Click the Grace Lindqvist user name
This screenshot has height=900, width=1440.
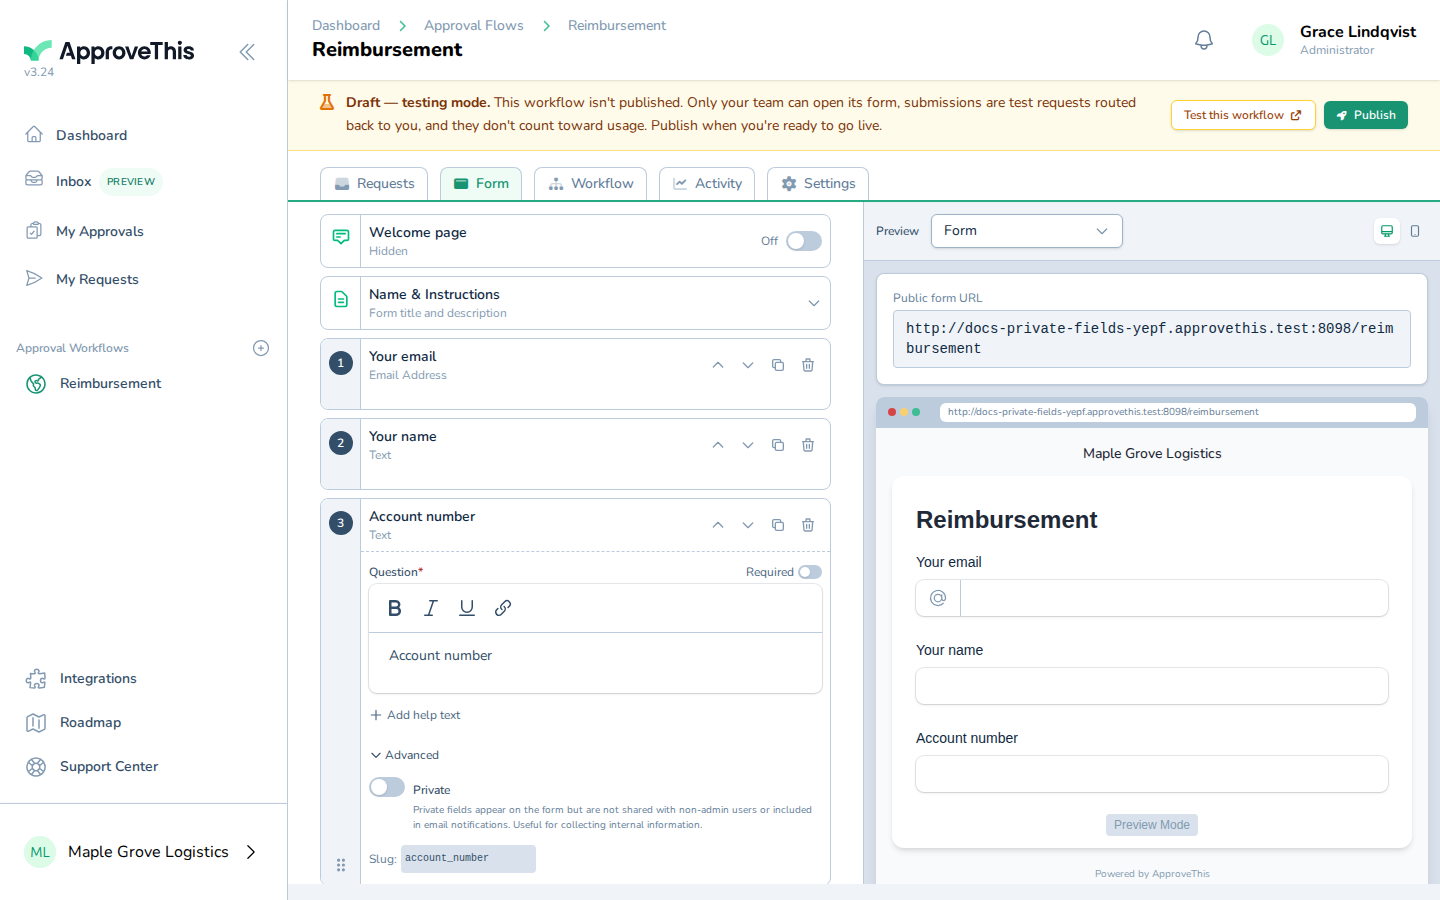(x=1358, y=32)
